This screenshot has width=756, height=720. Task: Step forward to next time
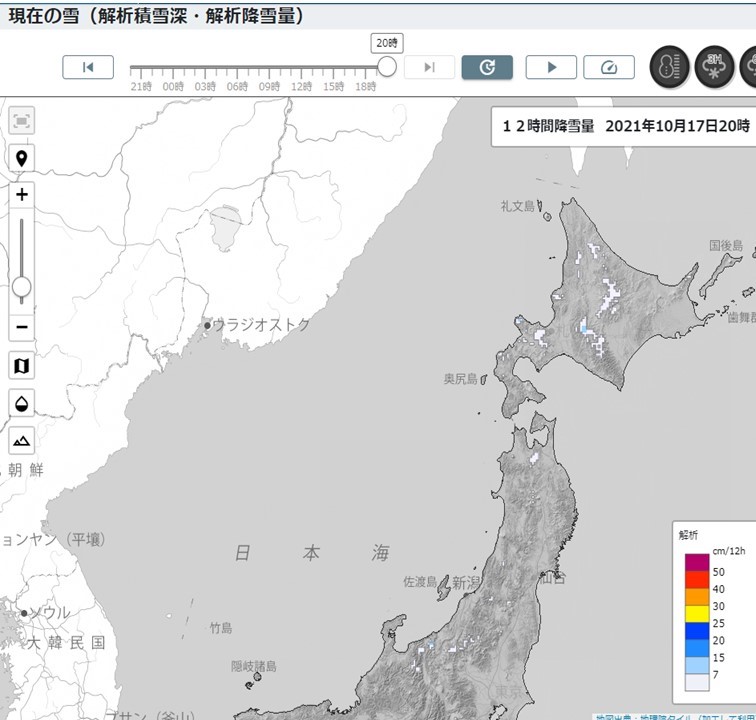point(429,67)
